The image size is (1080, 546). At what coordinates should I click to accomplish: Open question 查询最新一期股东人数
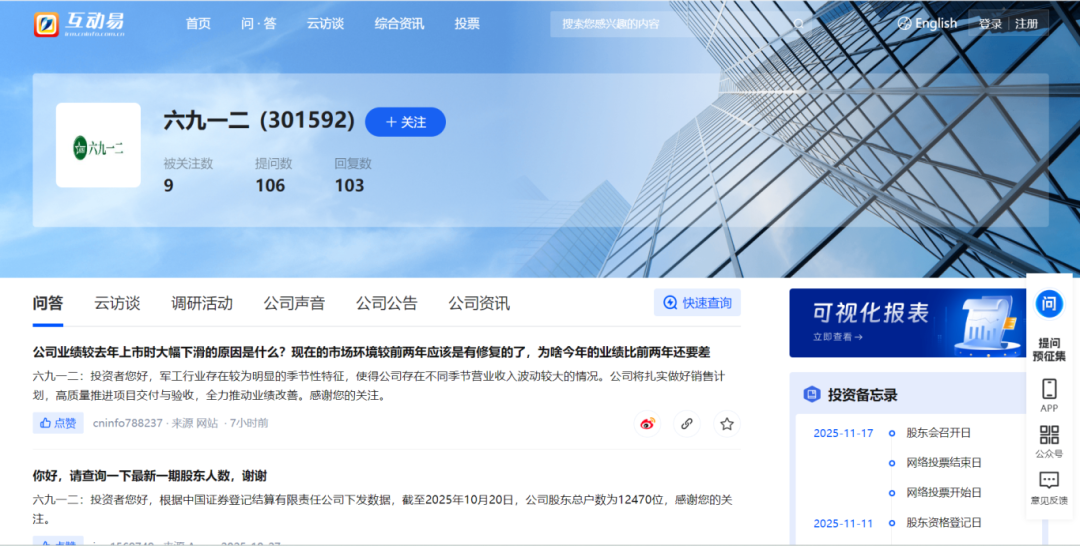point(149,476)
